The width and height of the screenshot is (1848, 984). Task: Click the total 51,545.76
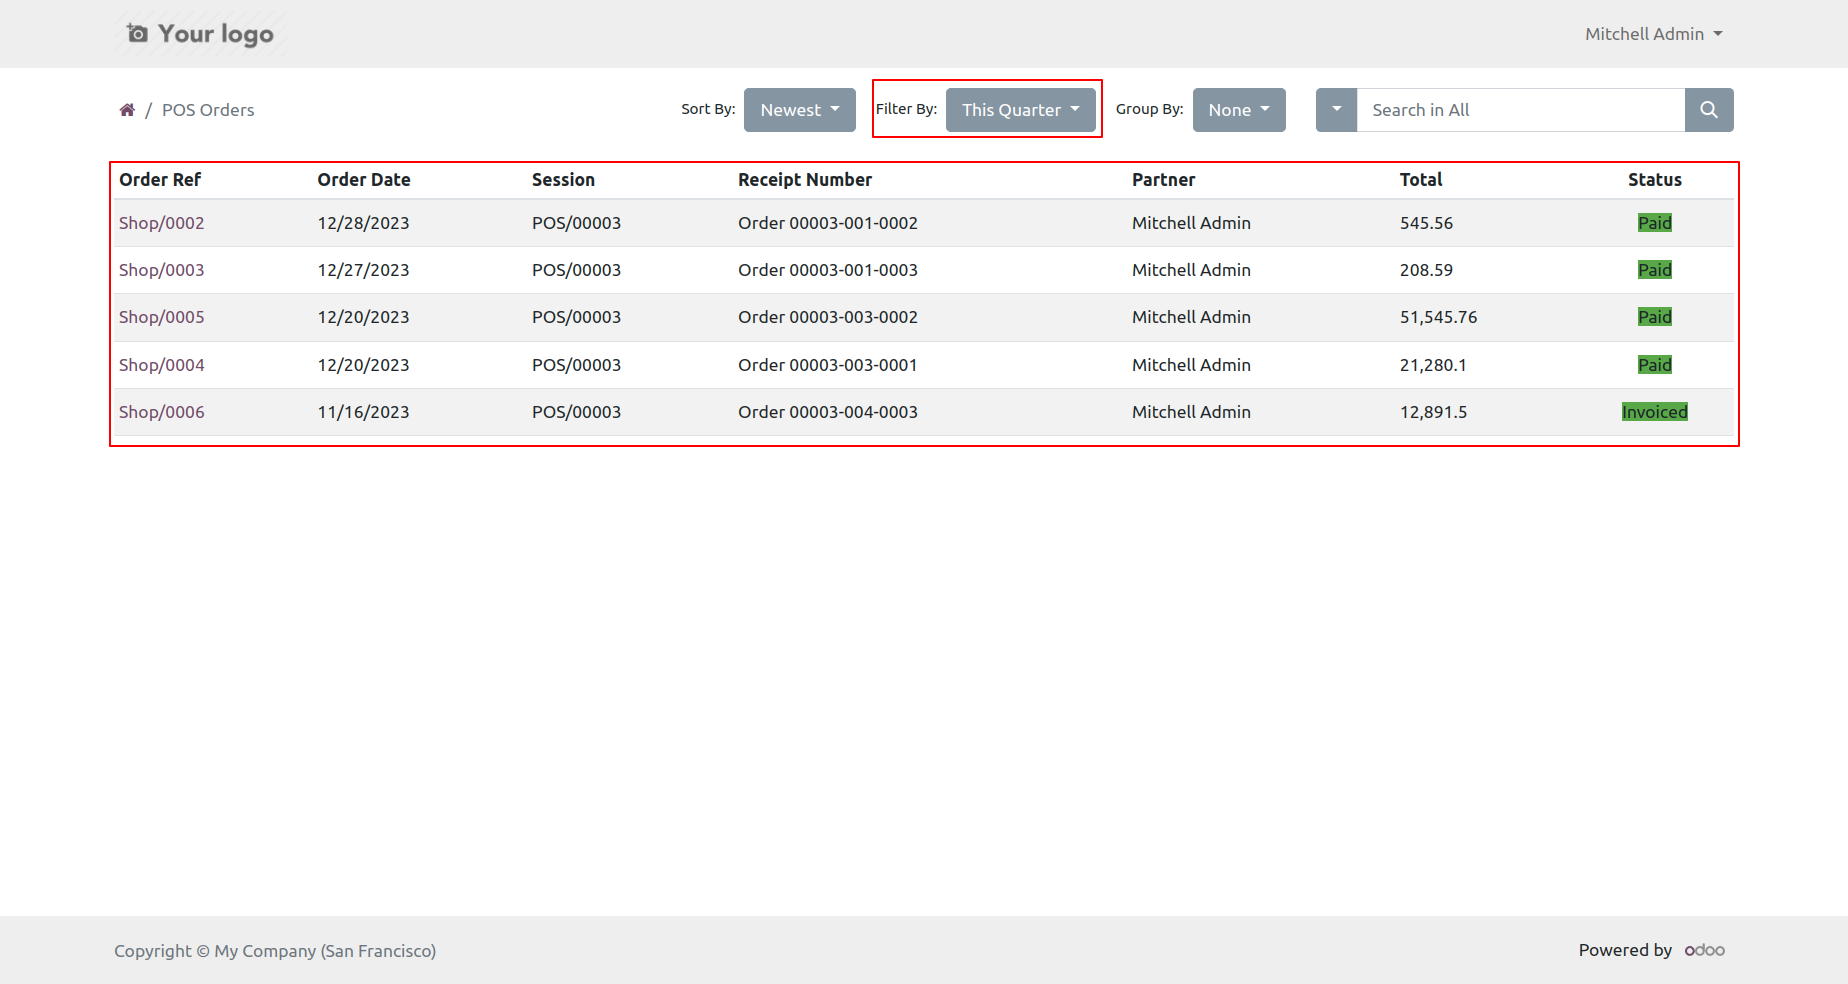coord(1439,317)
